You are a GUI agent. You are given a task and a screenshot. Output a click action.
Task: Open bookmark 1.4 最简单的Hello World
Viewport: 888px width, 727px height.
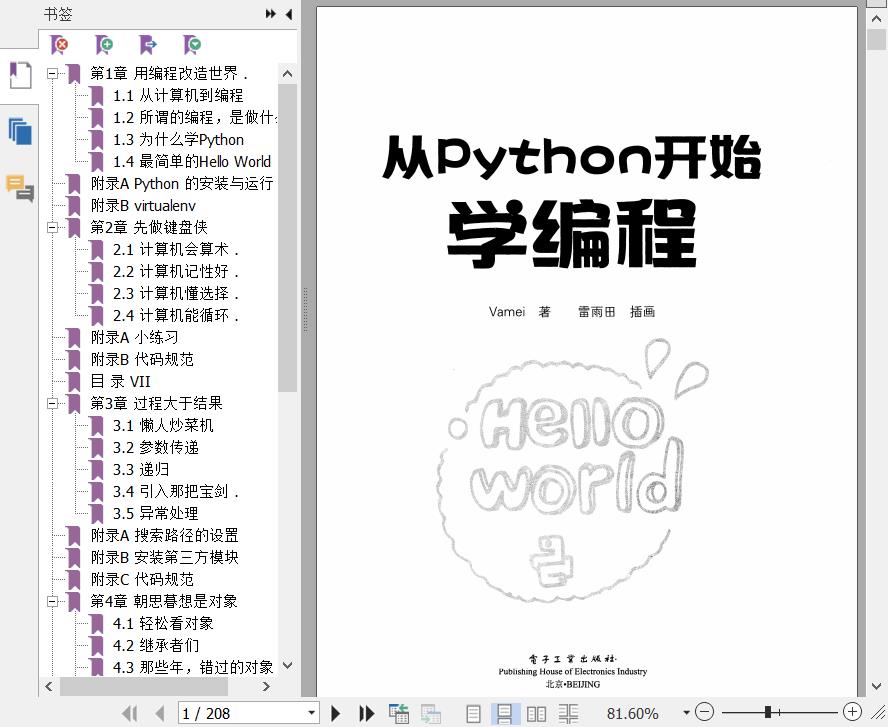191,162
